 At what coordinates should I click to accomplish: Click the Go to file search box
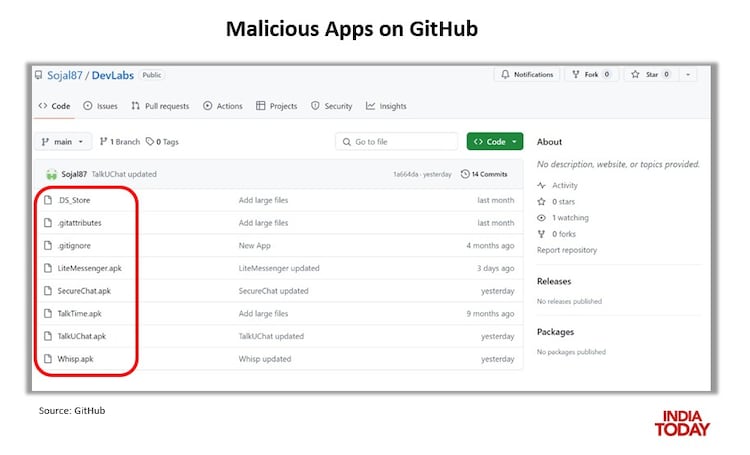(396, 142)
